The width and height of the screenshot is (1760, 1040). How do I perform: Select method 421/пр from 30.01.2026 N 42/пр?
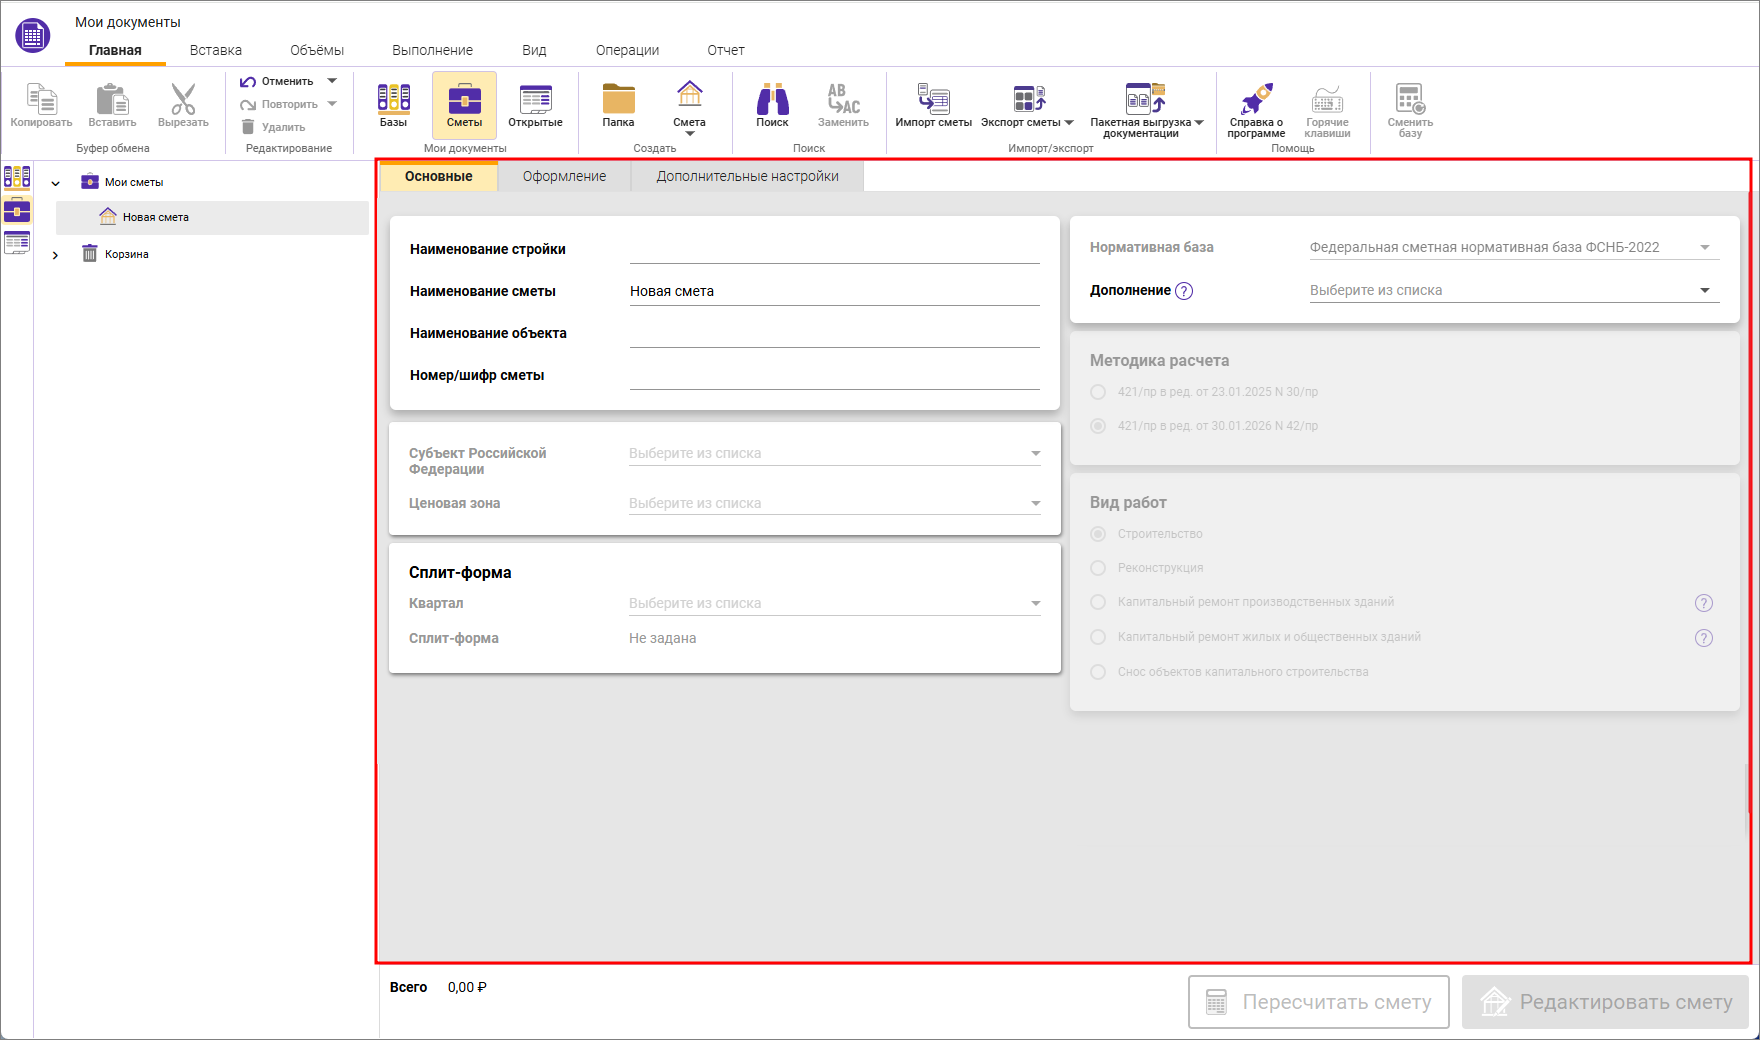1098,426
